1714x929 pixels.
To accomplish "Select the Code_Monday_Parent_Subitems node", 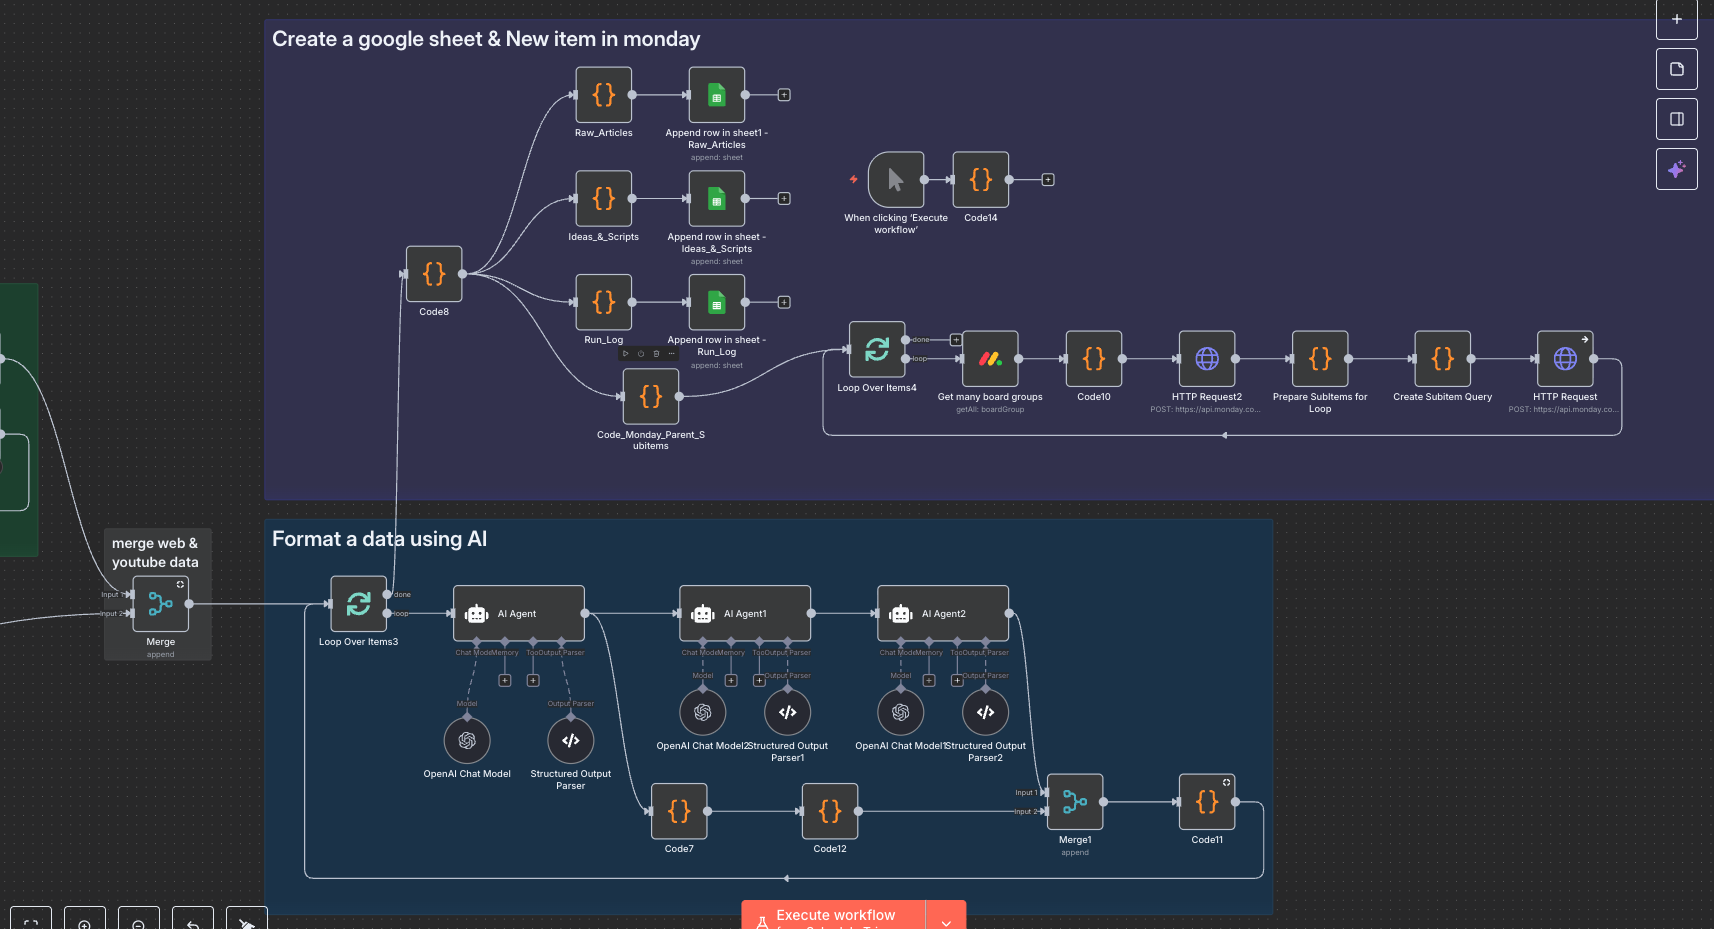I will (650, 397).
